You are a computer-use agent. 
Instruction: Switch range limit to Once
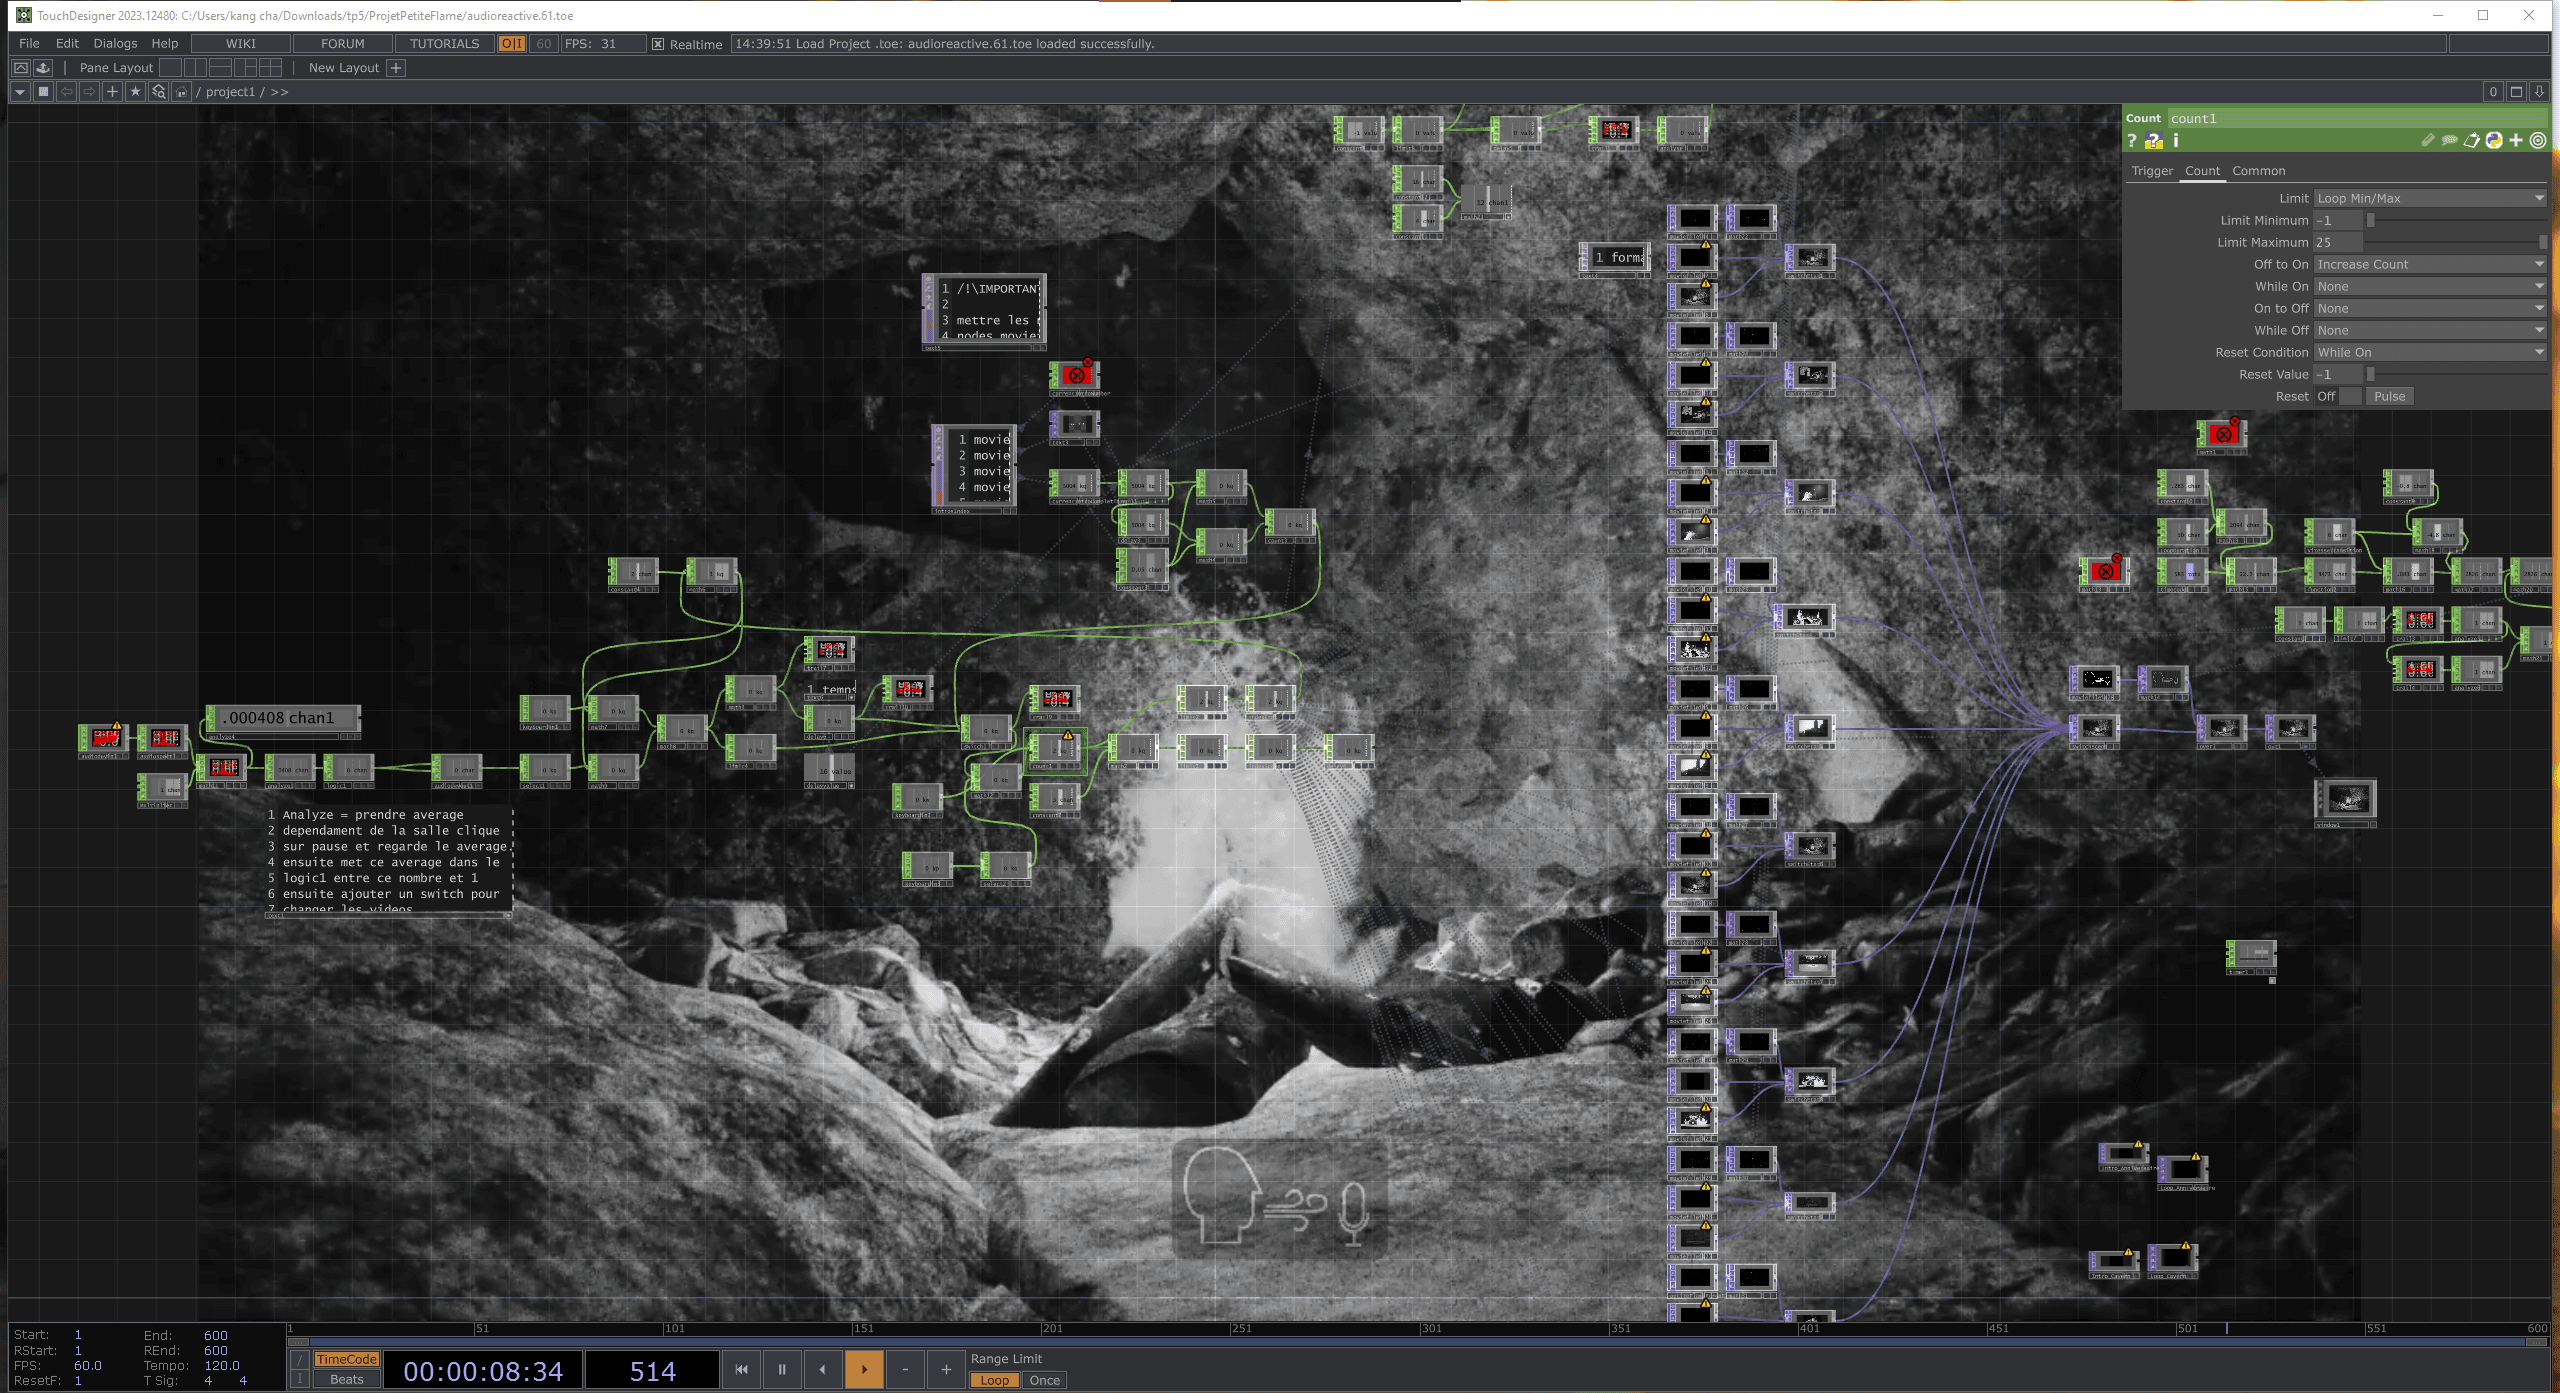(1044, 1380)
